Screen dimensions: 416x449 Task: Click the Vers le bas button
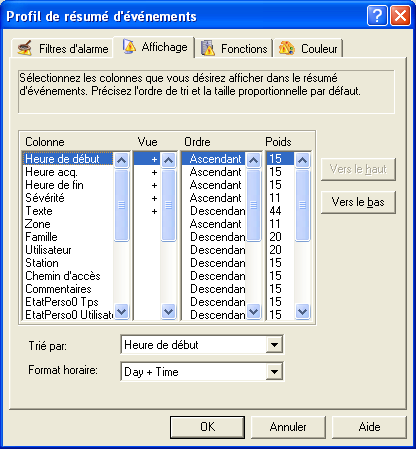point(358,202)
